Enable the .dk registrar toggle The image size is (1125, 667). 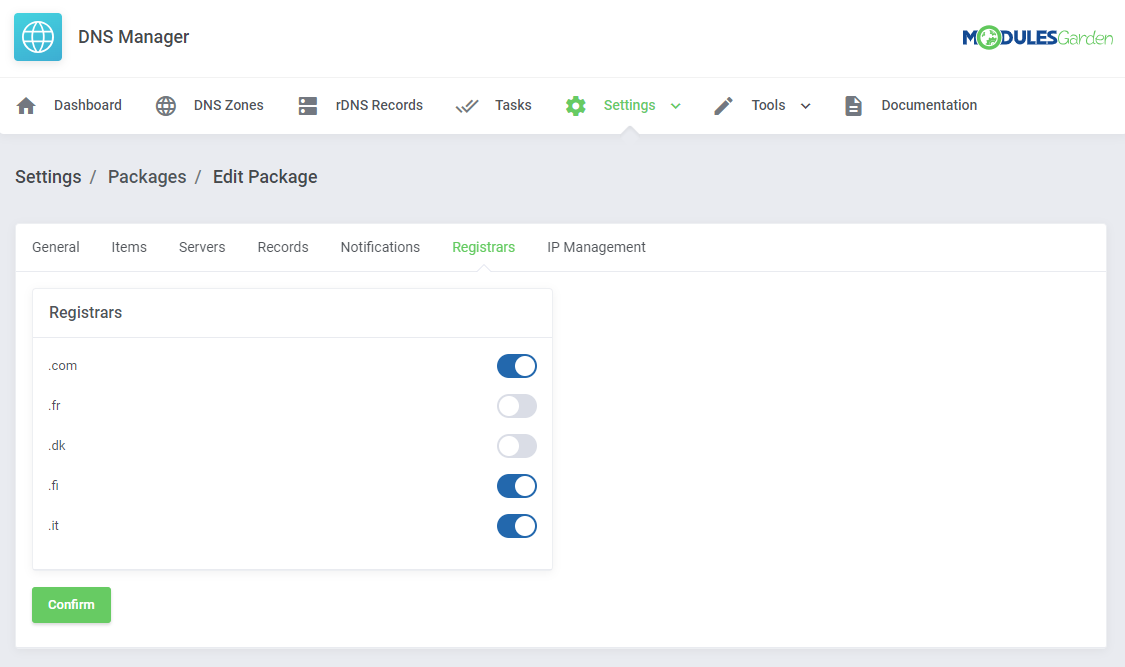pyautogui.click(x=517, y=446)
